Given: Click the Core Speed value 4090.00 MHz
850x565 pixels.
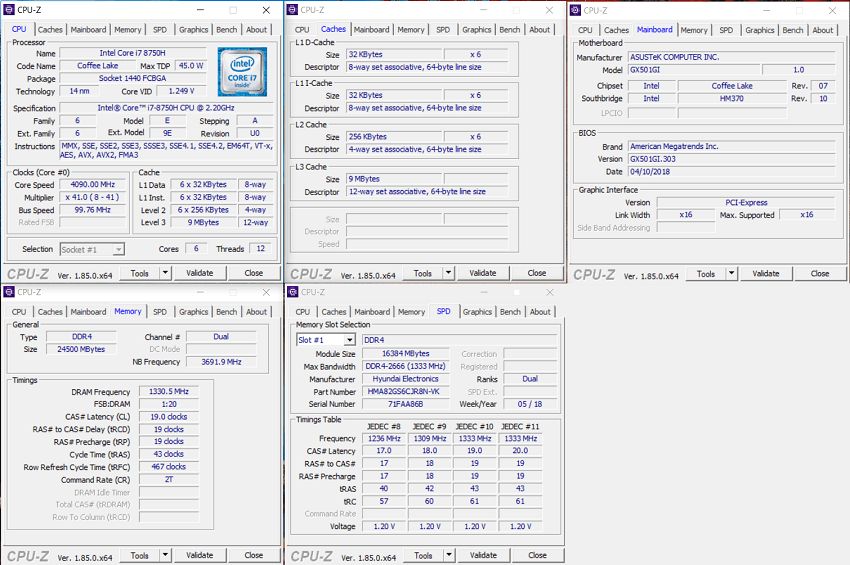Looking at the screenshot, I should (x=93, y=185).
